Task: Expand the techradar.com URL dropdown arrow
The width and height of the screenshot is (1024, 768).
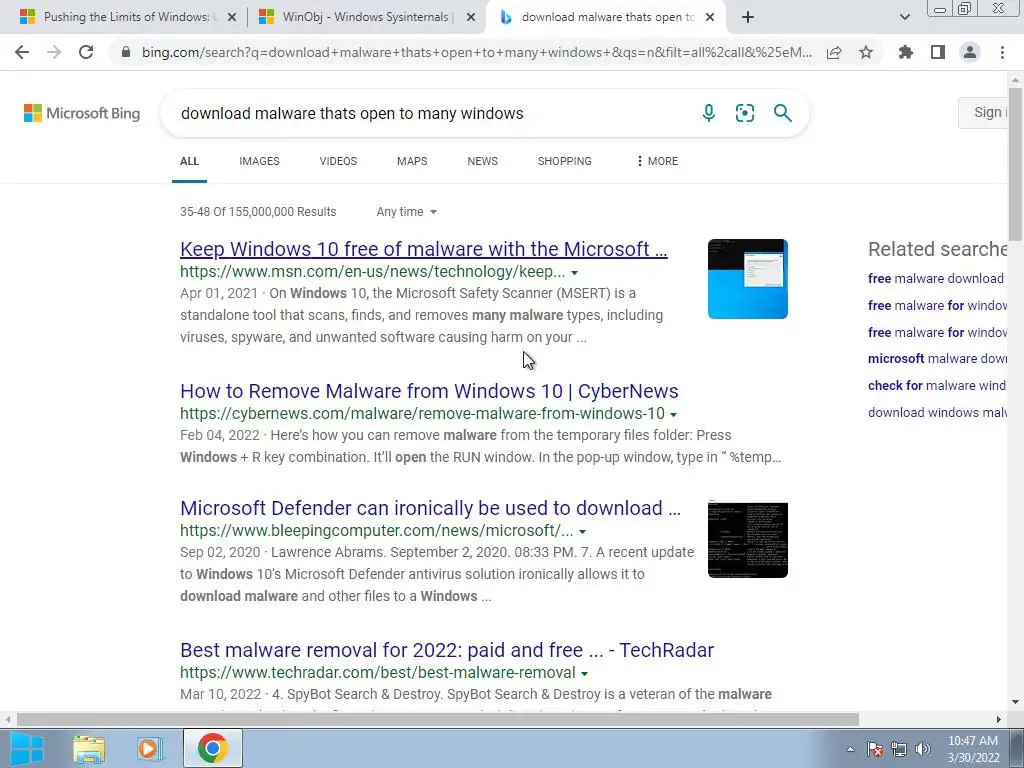Action: click(x=584, y=674)
